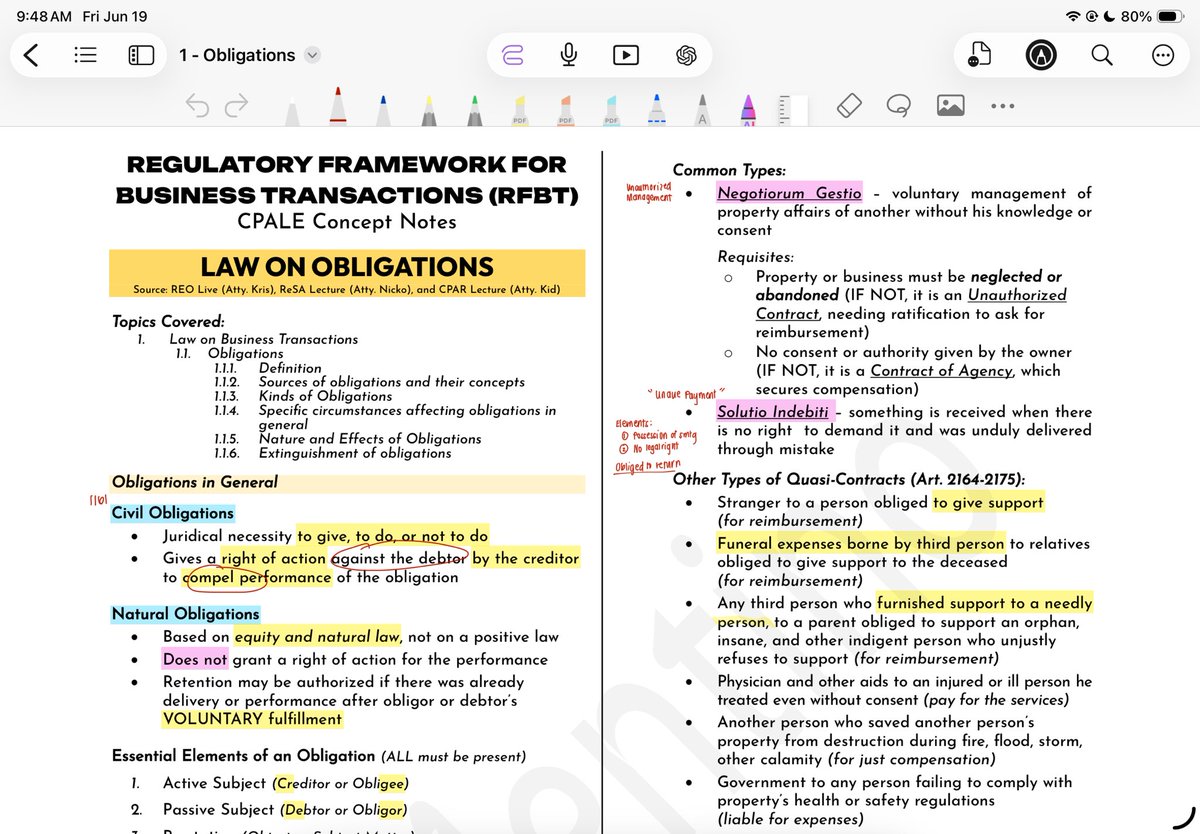Select the lasso selection tool
Image resolution: width=1200 pixels, height=834 pixels.
click(899, 105)
